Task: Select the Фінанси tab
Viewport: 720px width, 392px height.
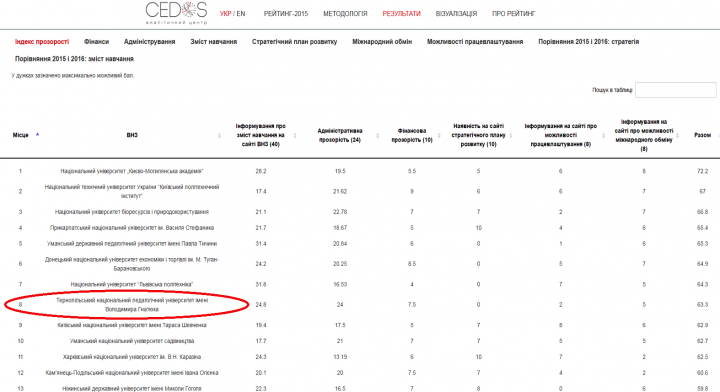Action: (x=96, y=42)
